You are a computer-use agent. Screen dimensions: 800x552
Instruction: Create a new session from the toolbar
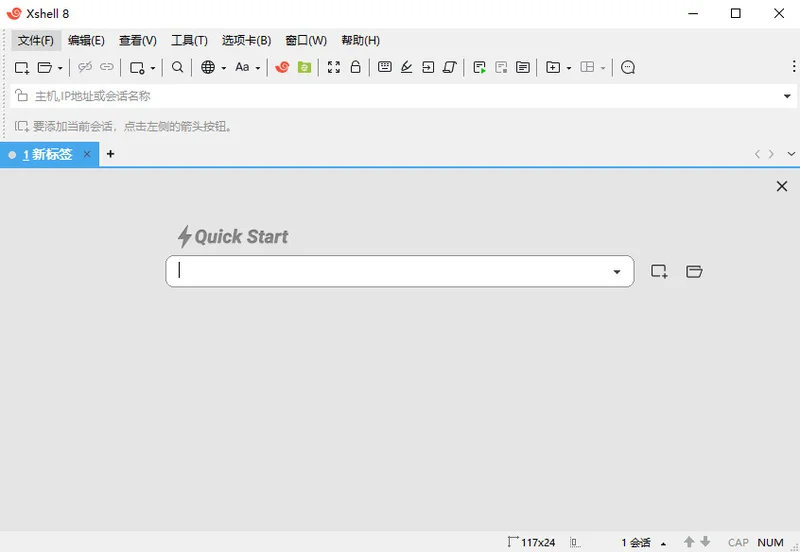pyautogui.click(x=22, y=67)
